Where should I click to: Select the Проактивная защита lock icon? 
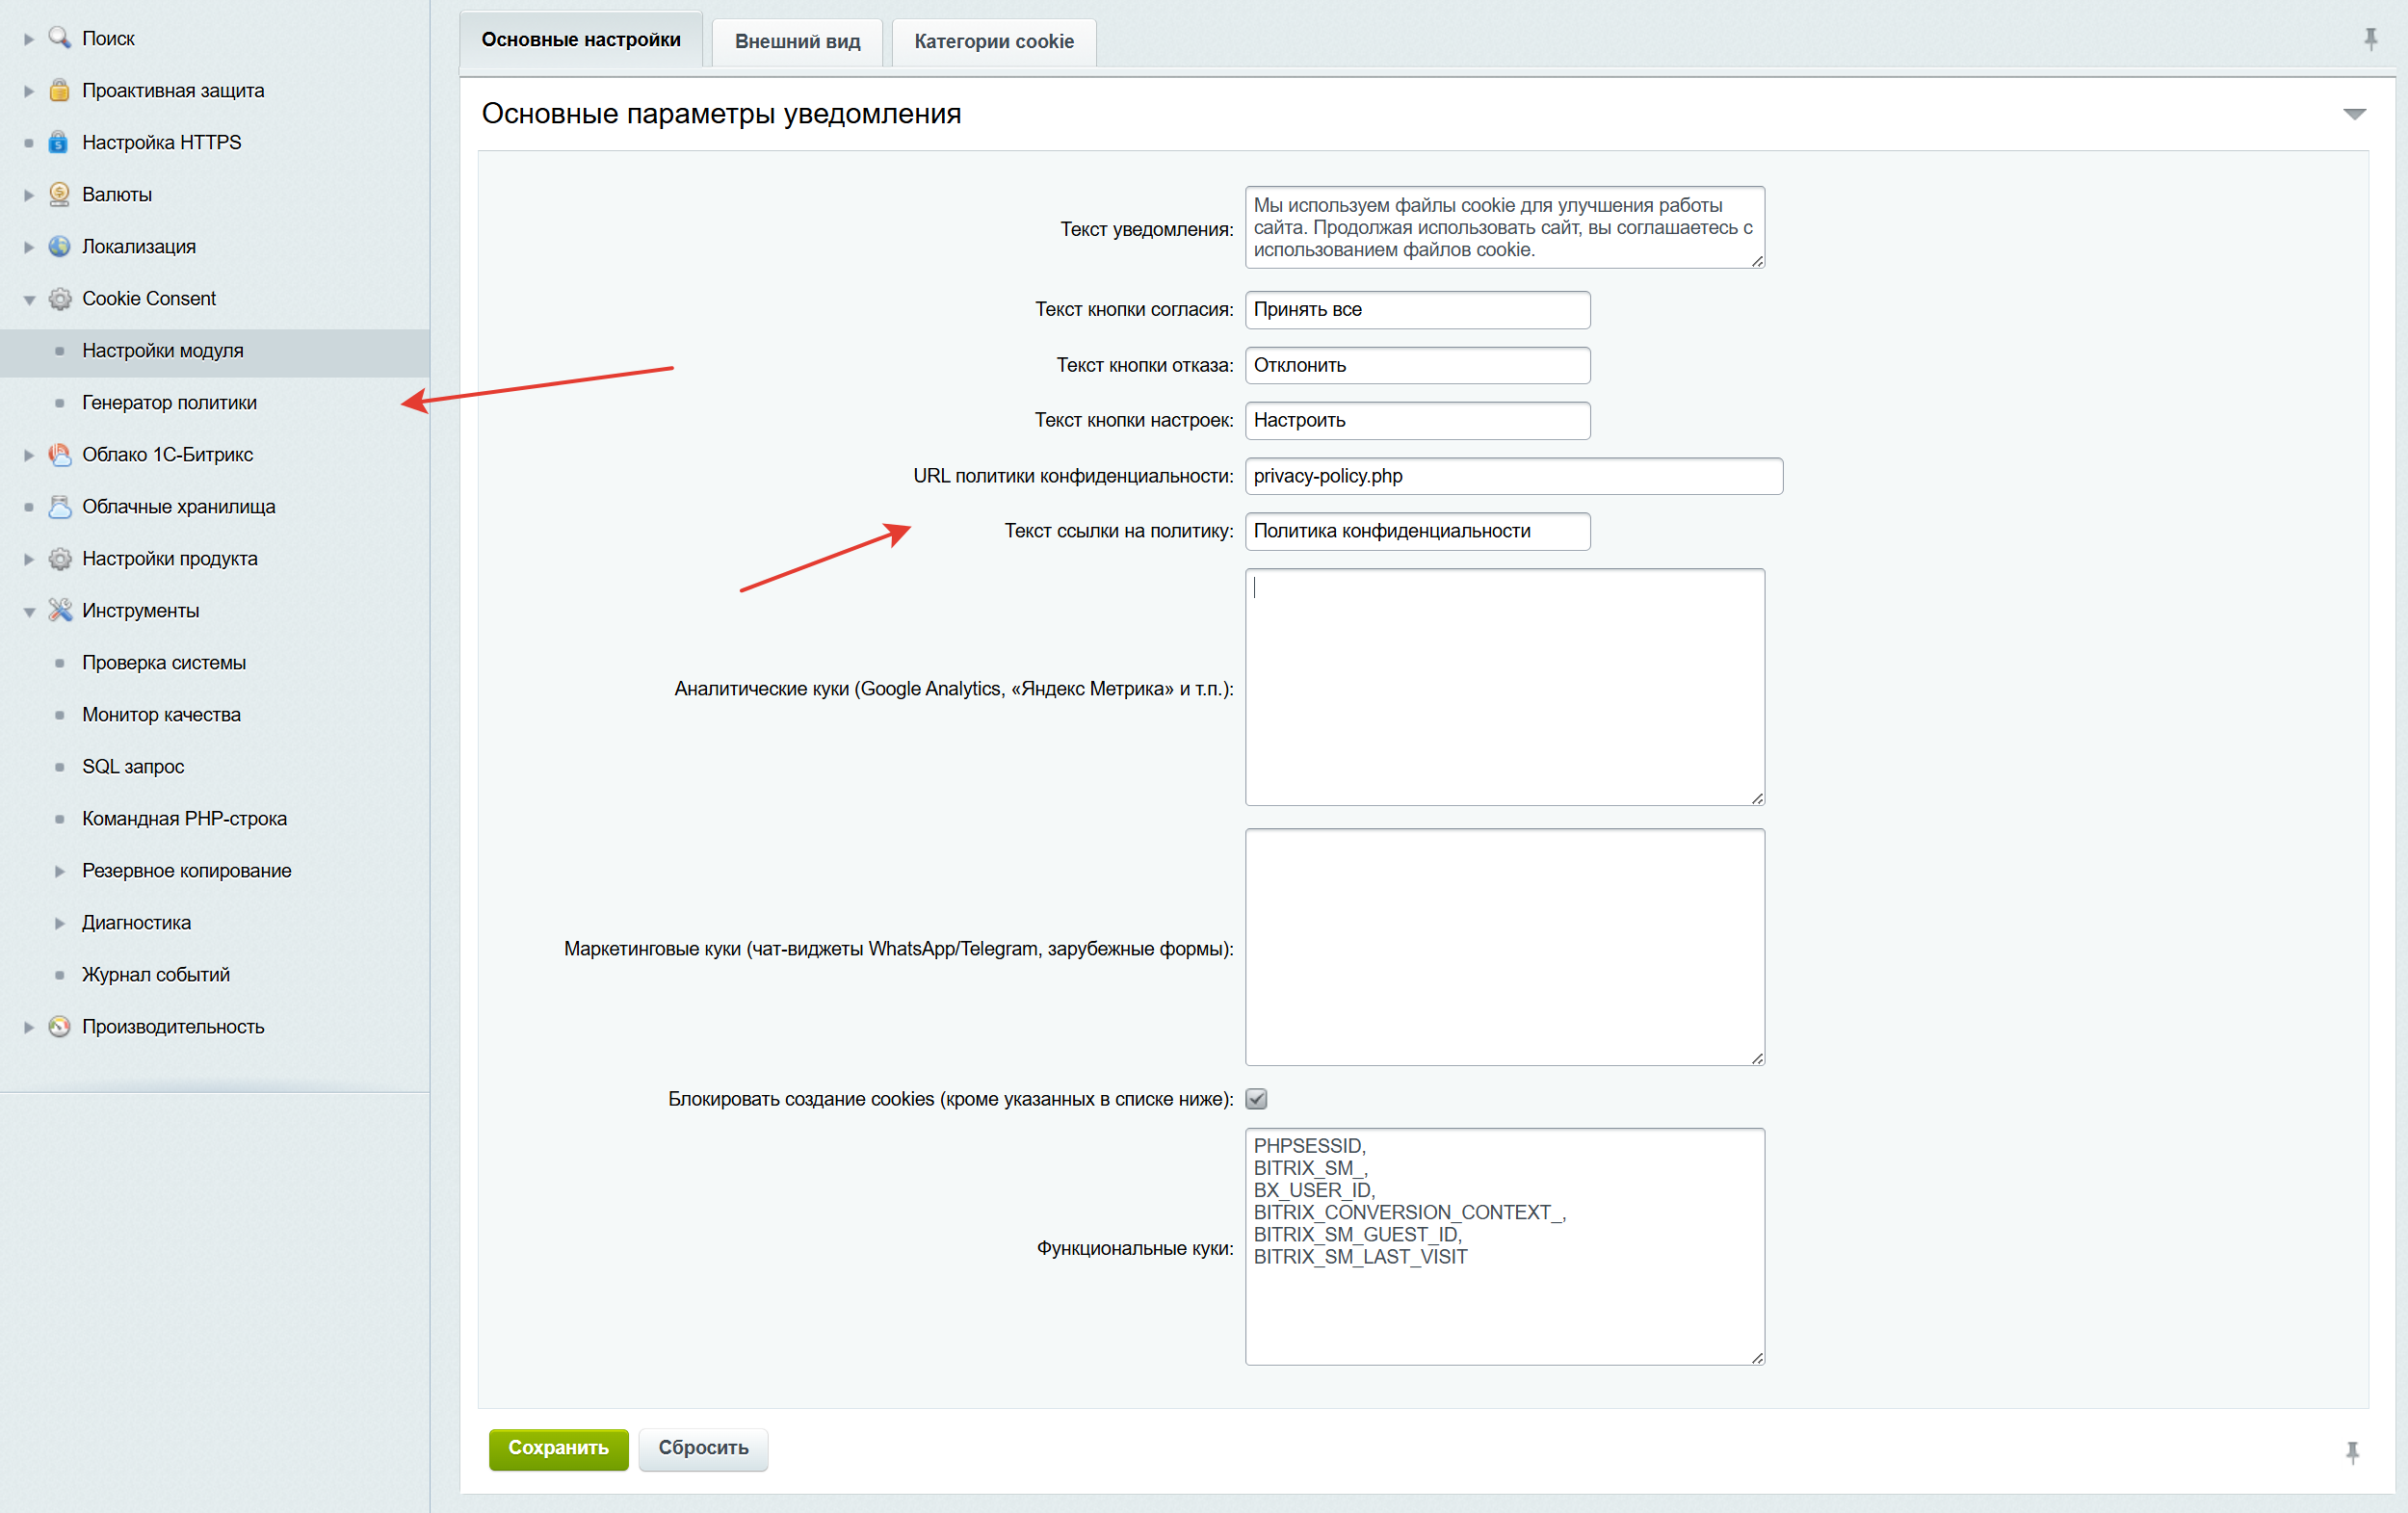[x=59, y=89]
